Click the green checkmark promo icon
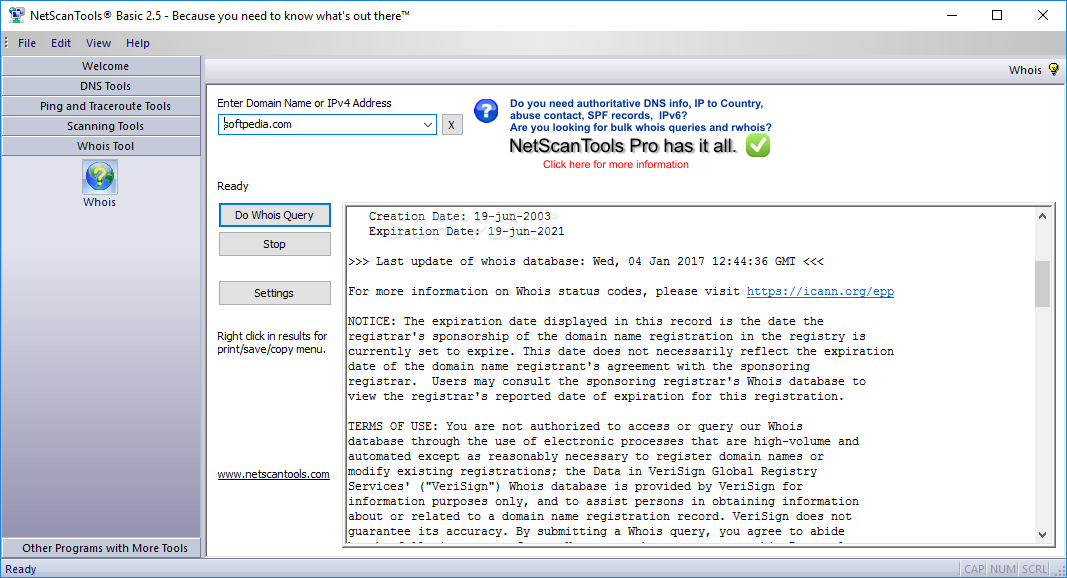1067x578 pixels. point(757,145)
